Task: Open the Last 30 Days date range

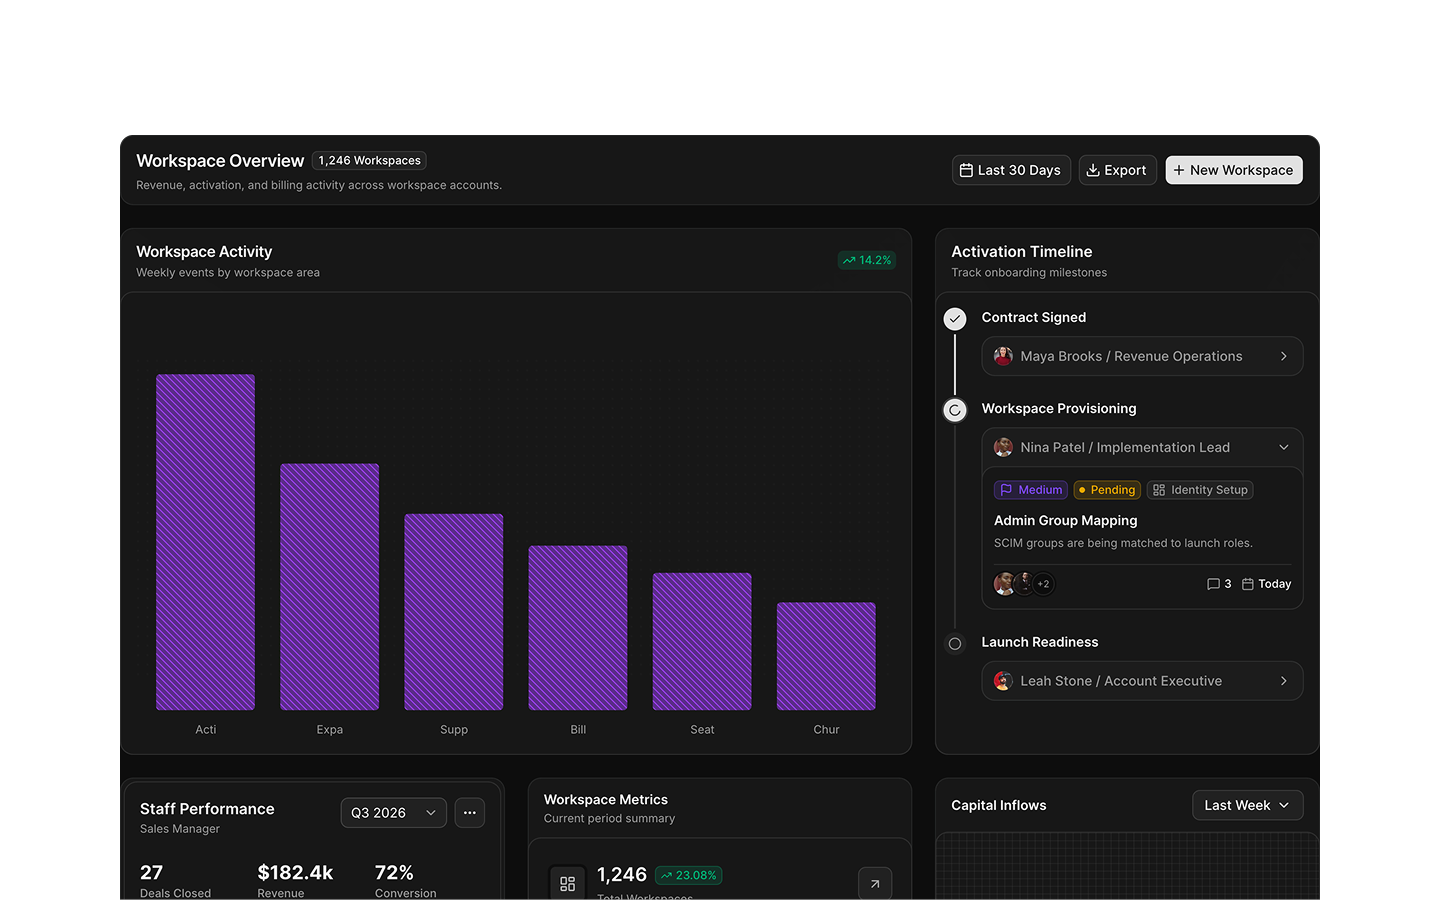Action: click(x=1011, y=170)
